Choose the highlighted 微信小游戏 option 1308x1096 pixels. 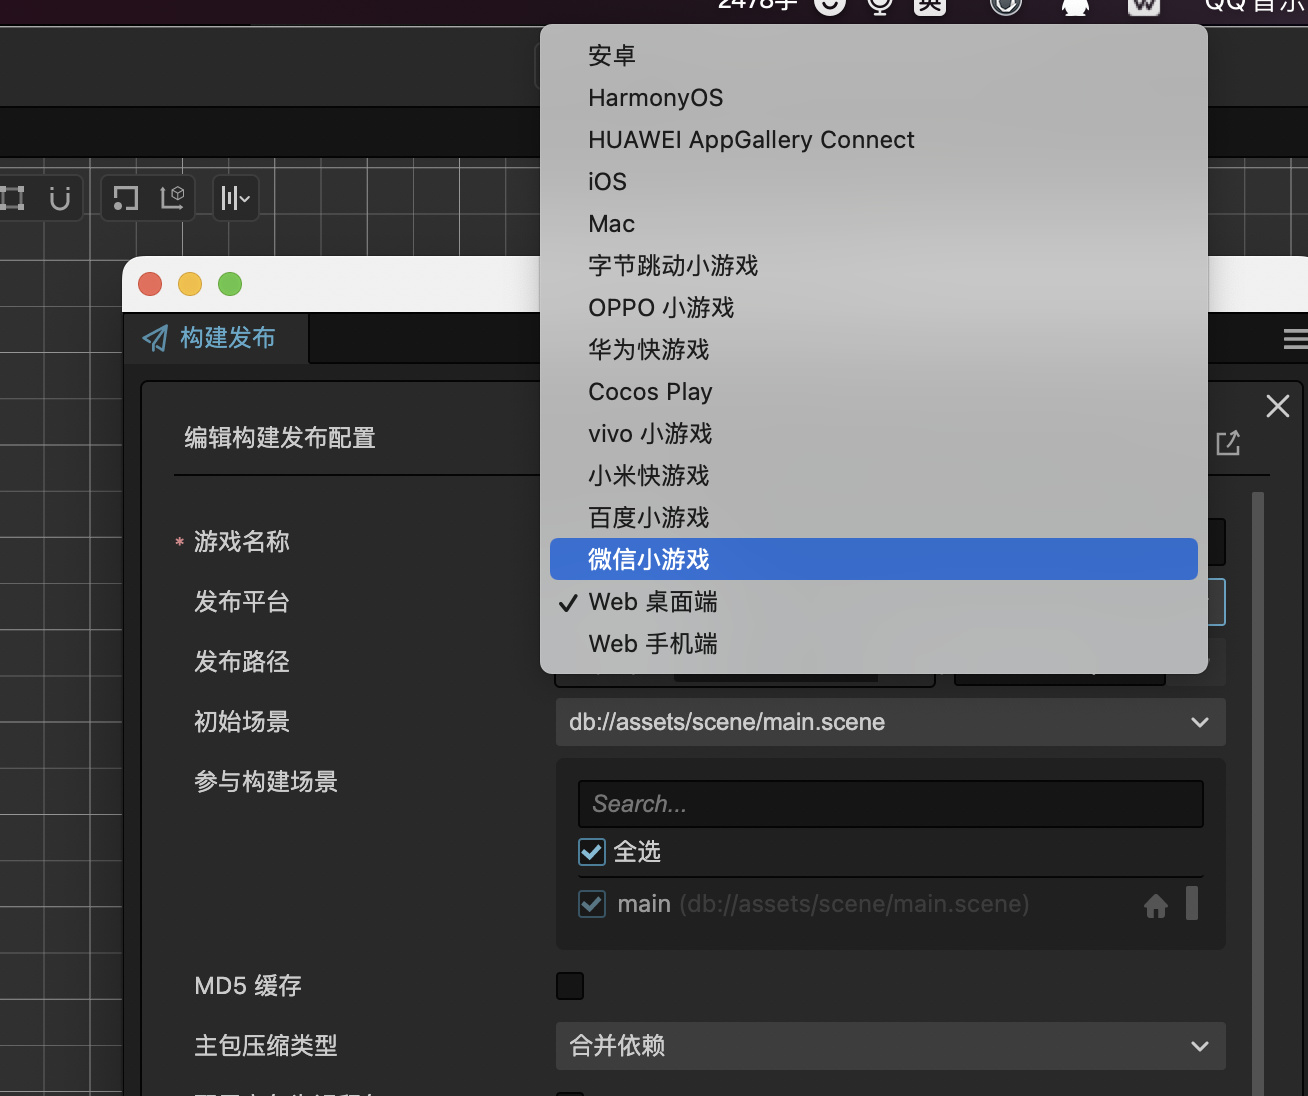pos(873,560)
